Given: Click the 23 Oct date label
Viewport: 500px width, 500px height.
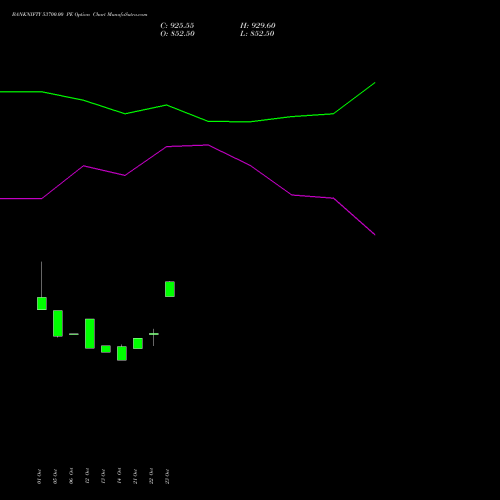Looking at the screenshot, I should pos(167,476).
